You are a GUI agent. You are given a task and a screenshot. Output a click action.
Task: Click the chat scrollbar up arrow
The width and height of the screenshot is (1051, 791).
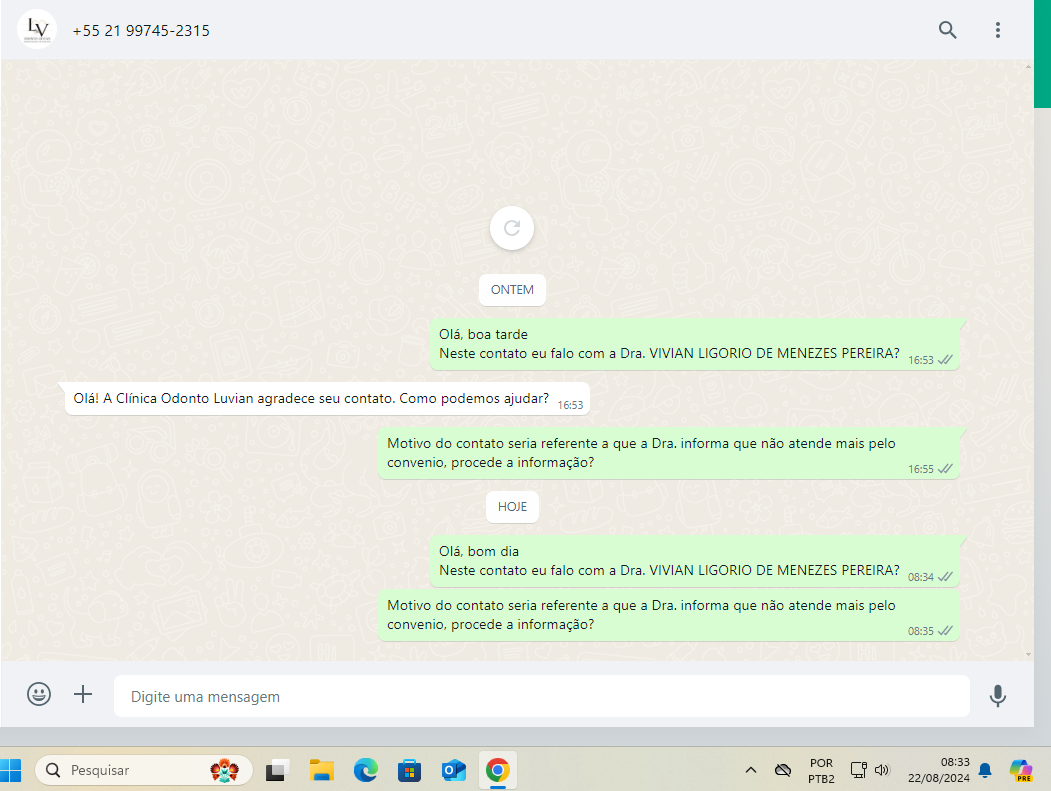(x=1028, y=66)
